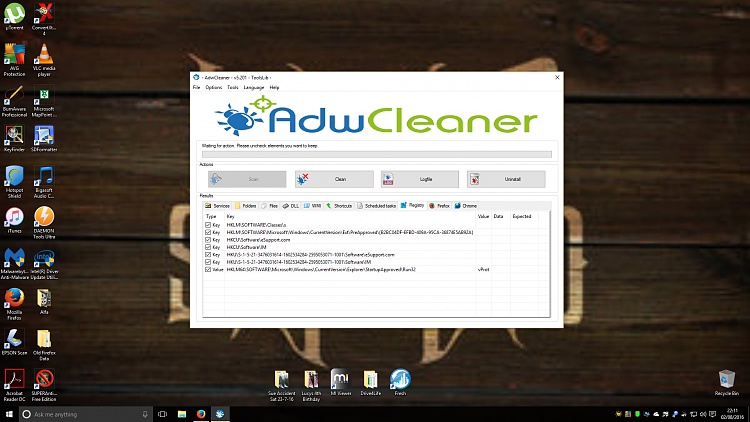
Task: Click the Windows Start button
Action: coord(9,414)
